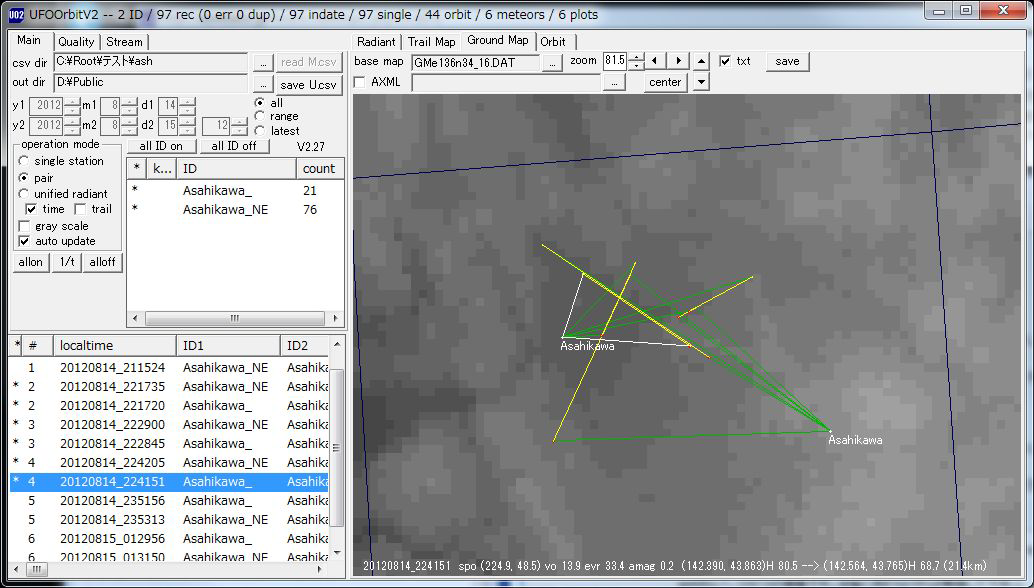The height and width of the screenshot is (588, 1034).
Task: Browse for the base map file
Action: [x=552, y=62]
